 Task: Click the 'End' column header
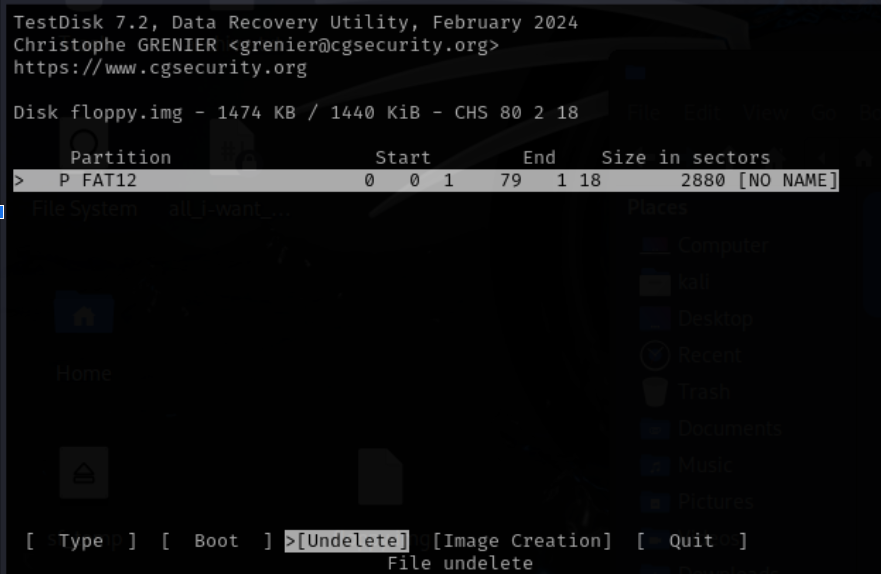click(539, 157)
